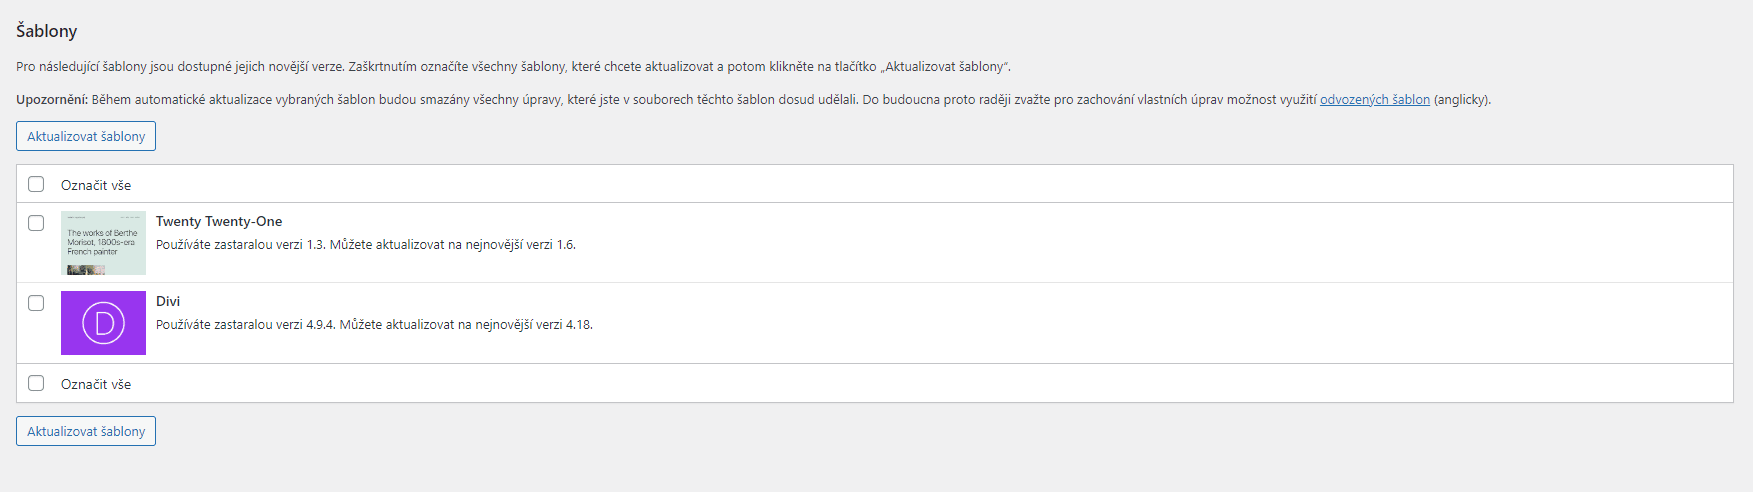Image resolution: width=1753 pixels, height=492 pixels.
Task: Click the Twenty Twenty-One theme name
Action: pyautogui.click(x=219, y=222)
